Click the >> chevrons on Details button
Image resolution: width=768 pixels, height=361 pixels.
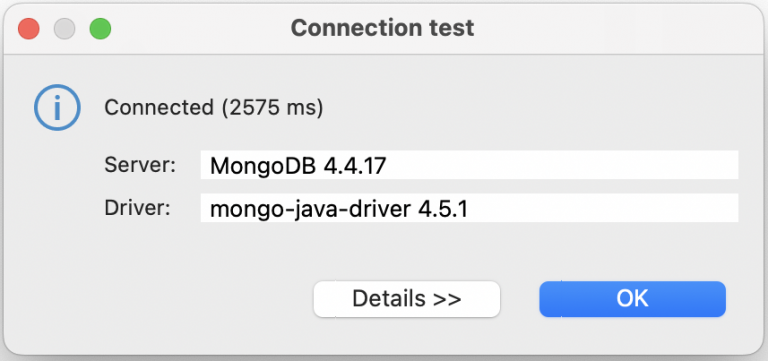447,299
